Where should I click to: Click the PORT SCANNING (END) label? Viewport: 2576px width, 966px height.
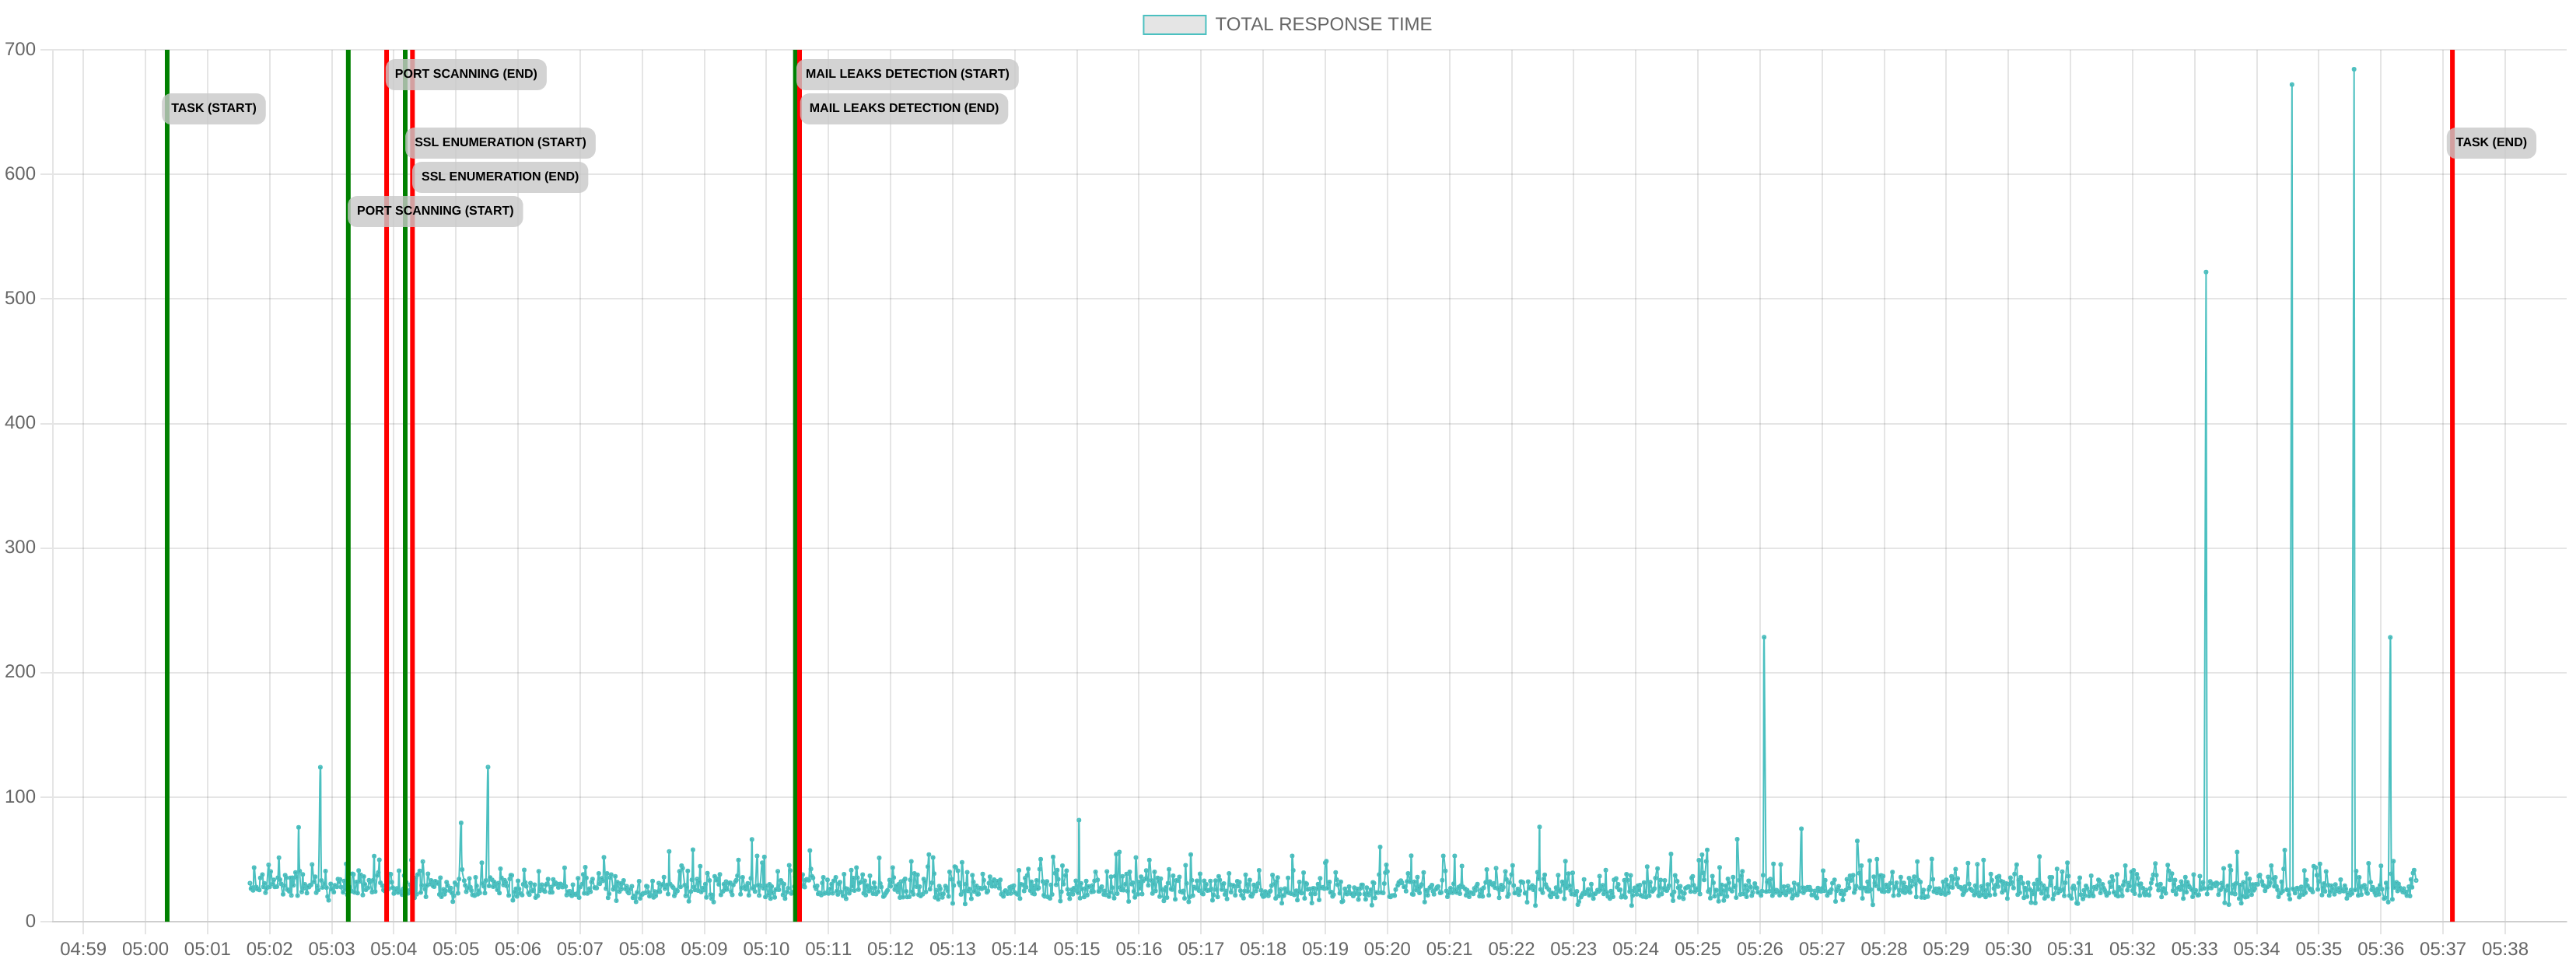coord(466,74)
